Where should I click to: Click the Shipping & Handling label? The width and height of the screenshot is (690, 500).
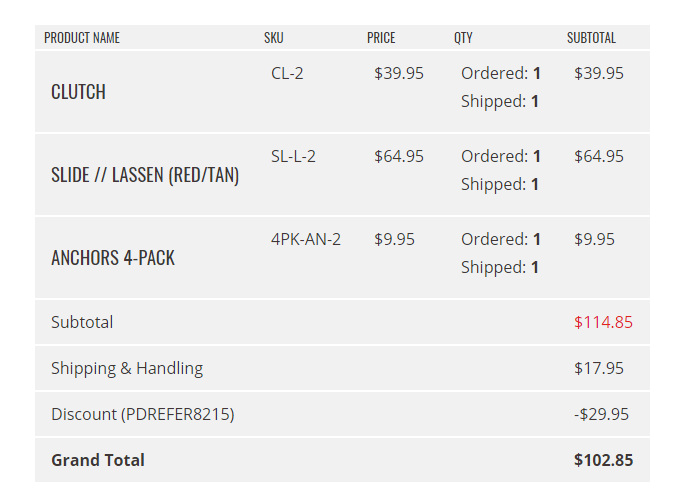click(x=127, y=368)
